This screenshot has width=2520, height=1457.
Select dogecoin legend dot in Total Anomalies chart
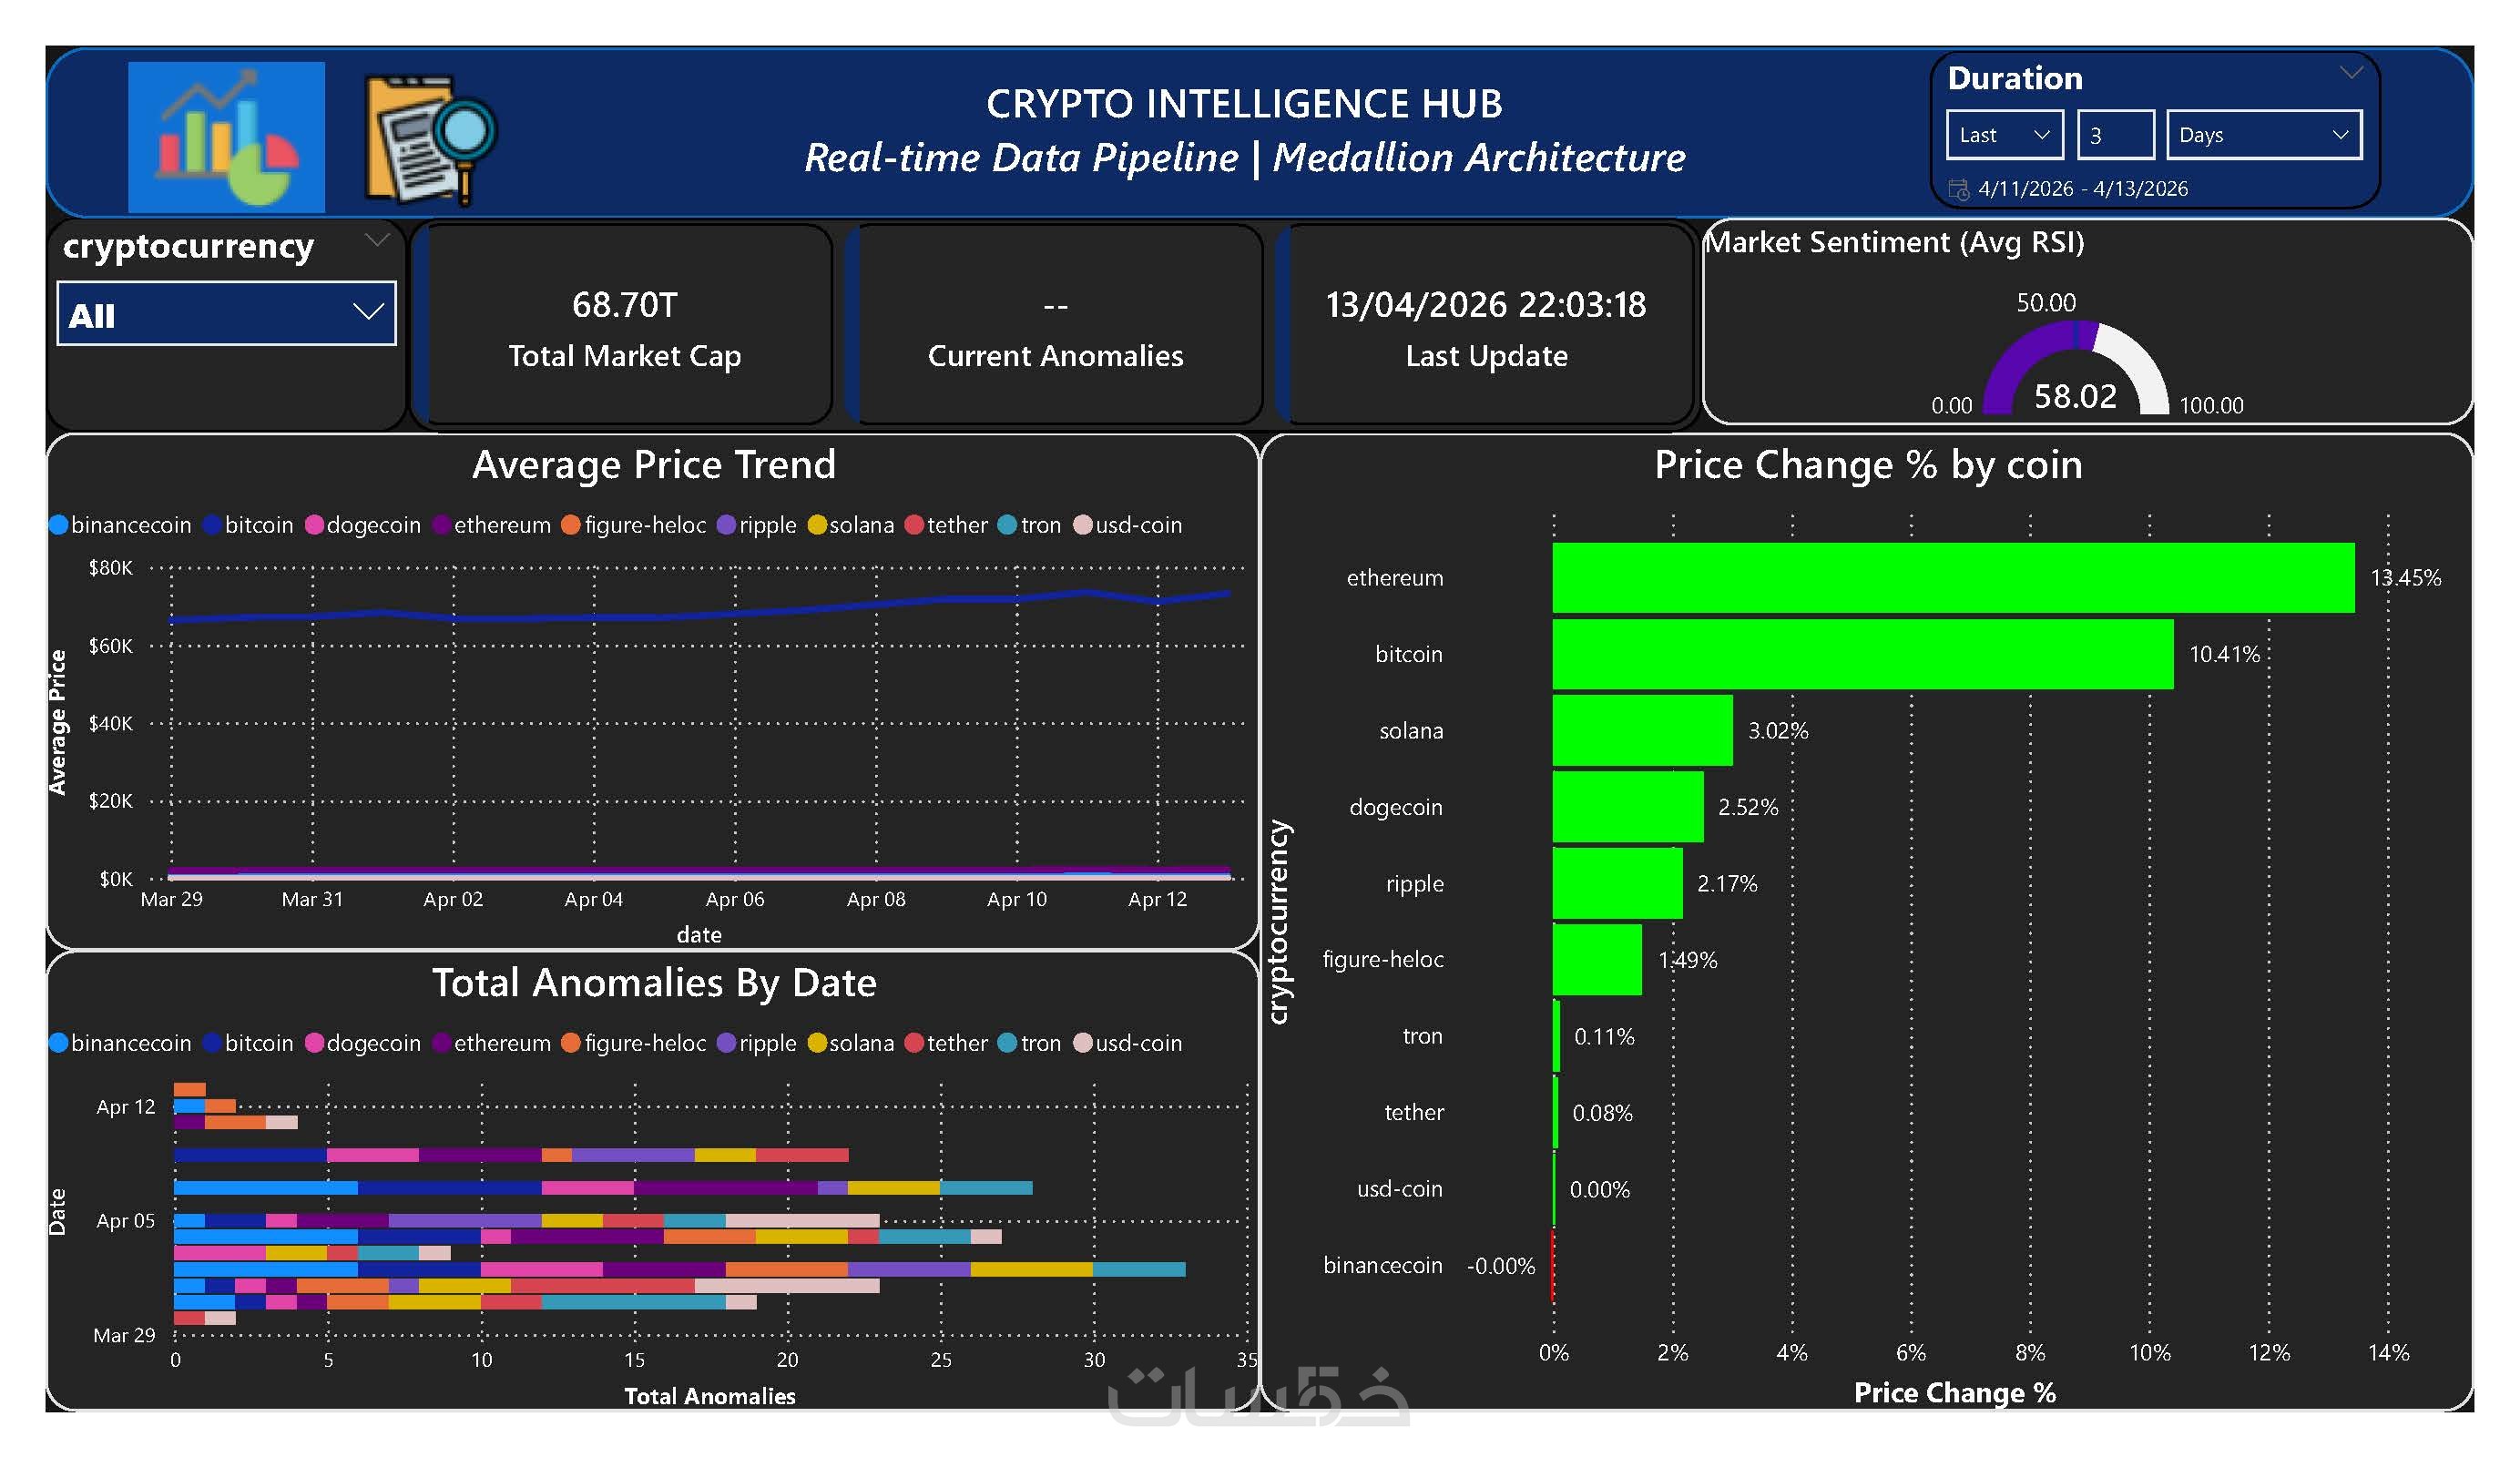(x=314, y=1043)
